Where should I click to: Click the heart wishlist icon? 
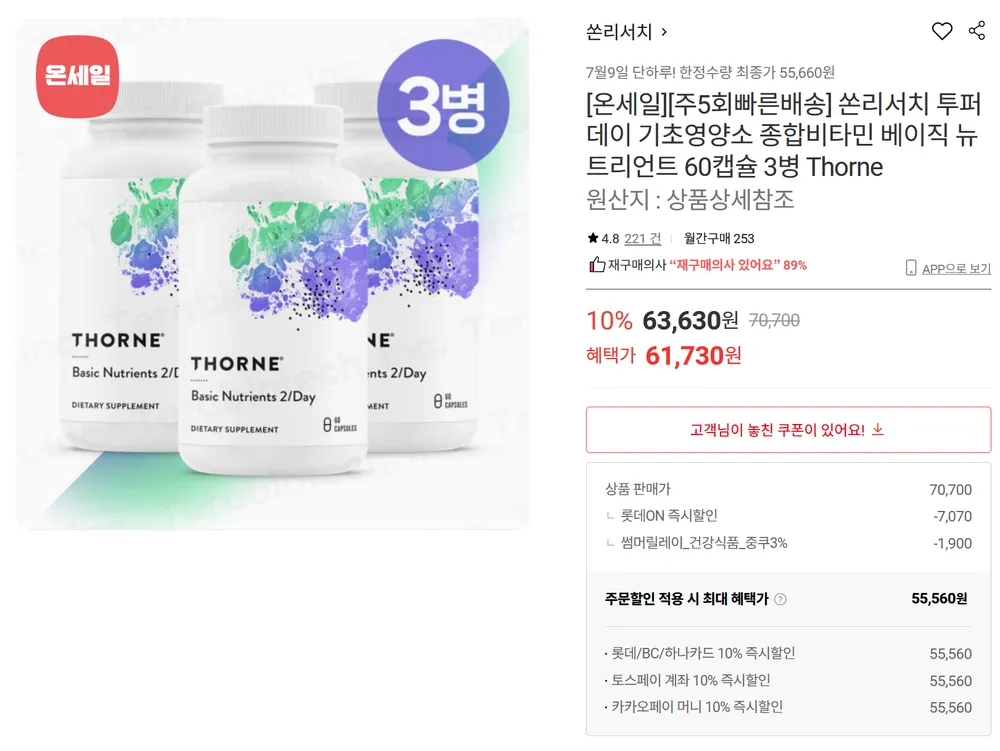941,31
